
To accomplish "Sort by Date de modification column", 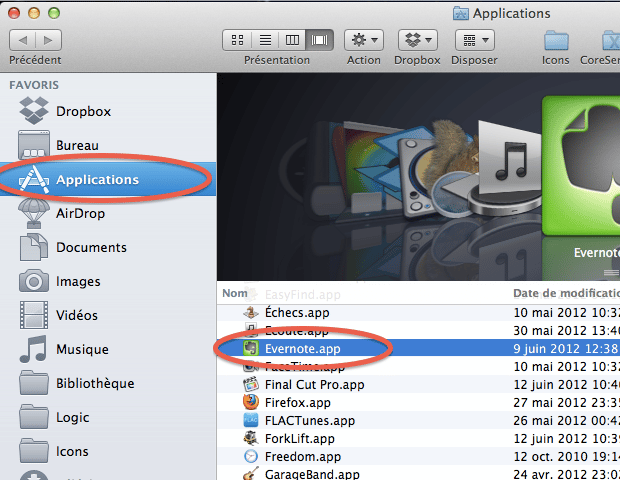I will [x=567, y=293].
